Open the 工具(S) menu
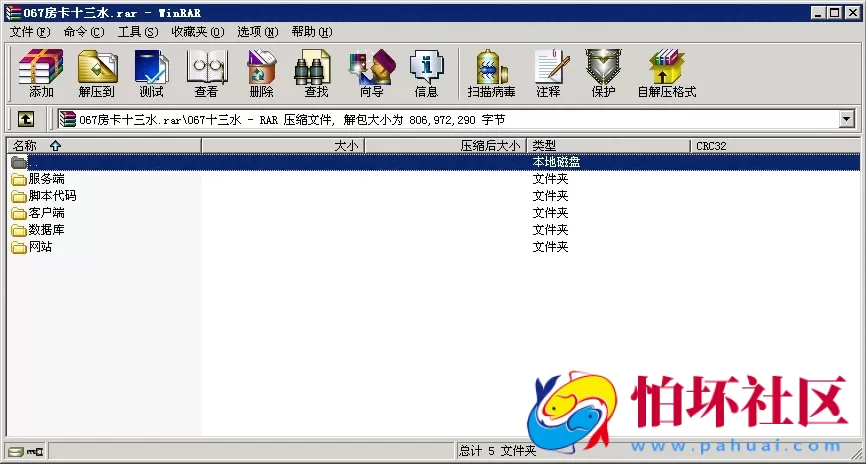The height and width of the screenshot is (464, 866). pos(138,32)
